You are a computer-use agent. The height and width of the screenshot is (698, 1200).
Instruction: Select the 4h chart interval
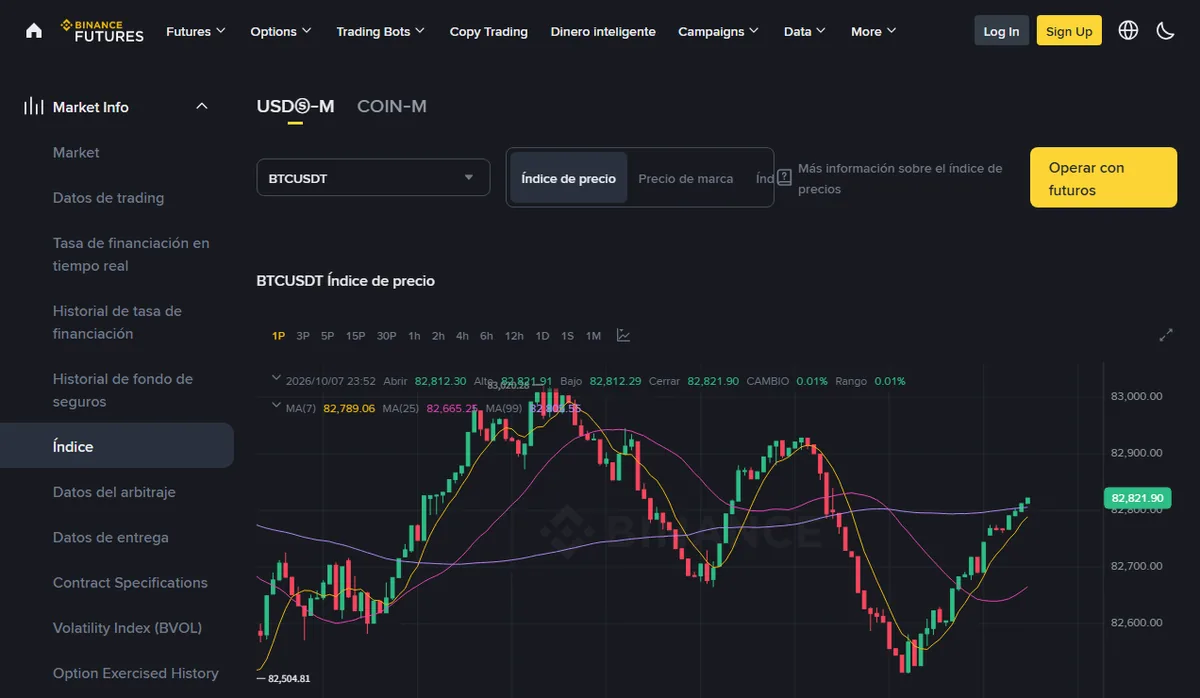point(462,335)
